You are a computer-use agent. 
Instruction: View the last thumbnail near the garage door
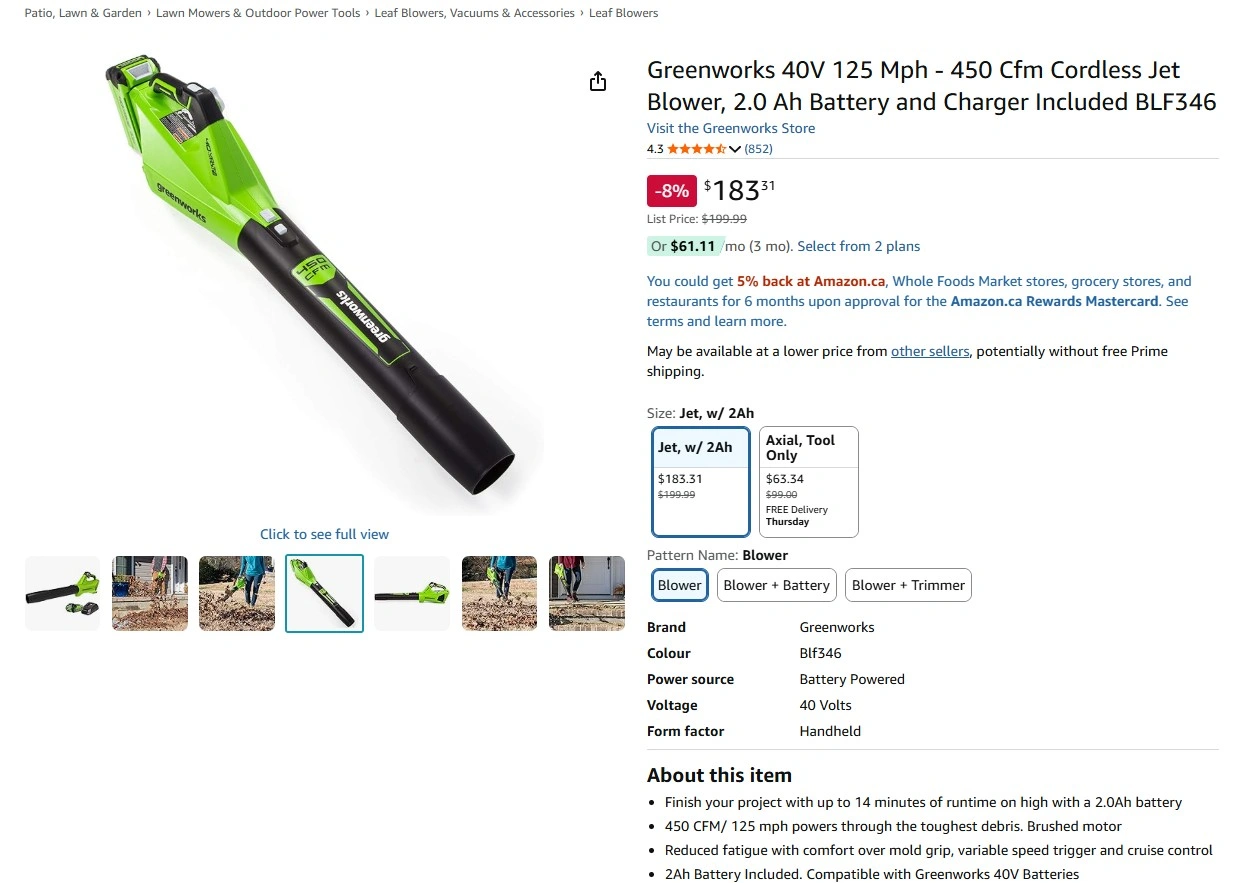tap(587, 594)
